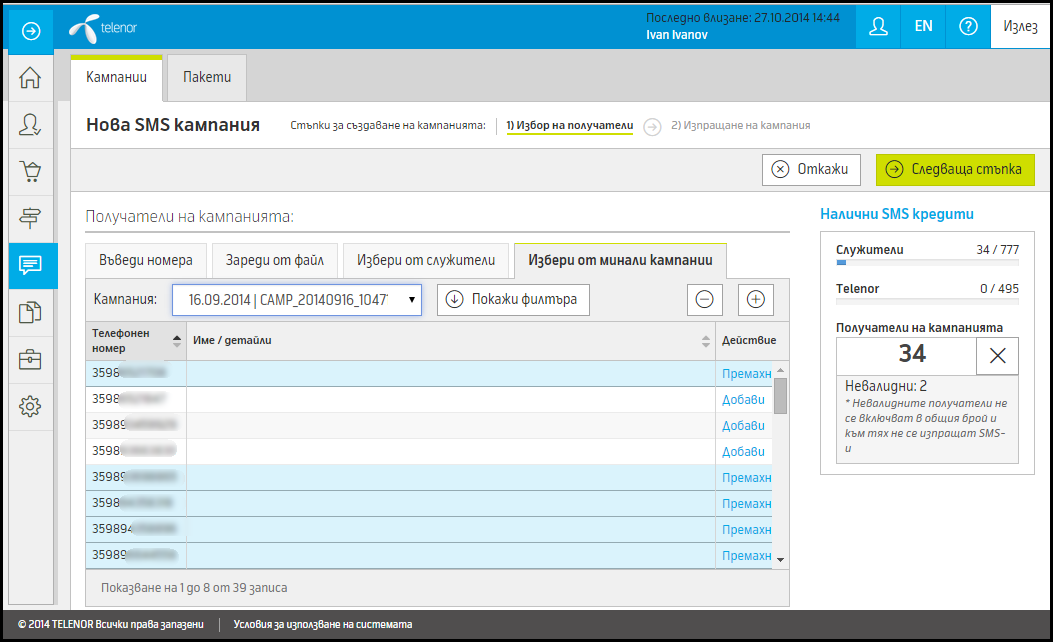Click Действие column header
The image size is (1053, 642).
749,340
